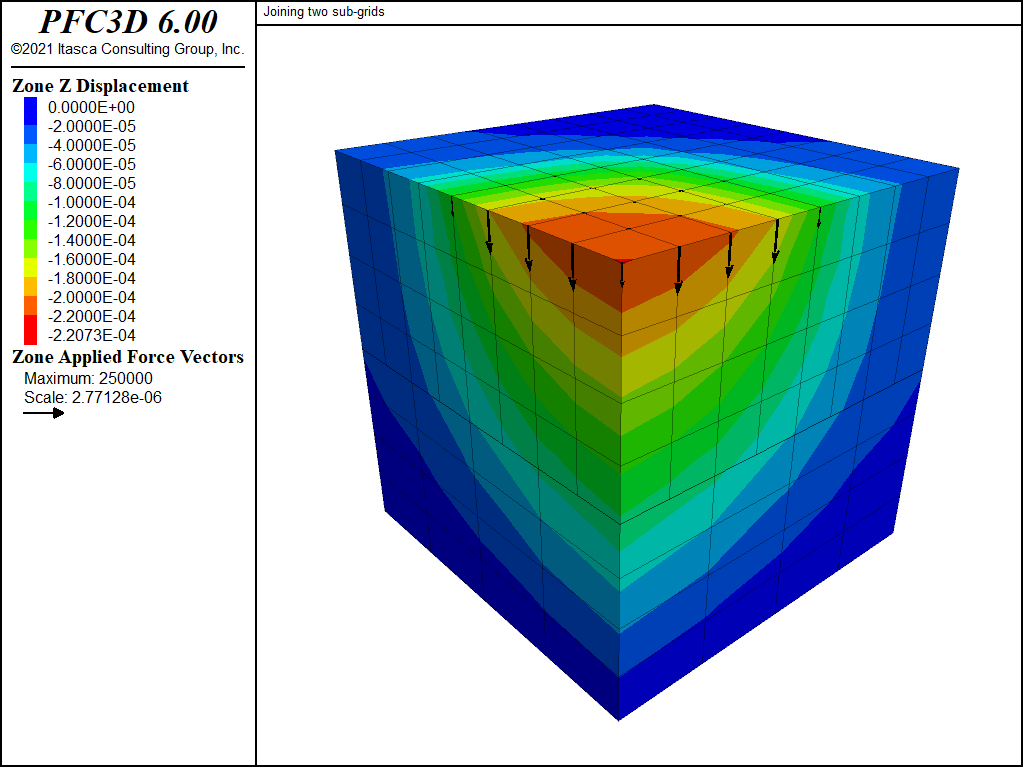The image size is (1024, 768).
Task: Click the -2.0000E-05 legend value
Action: 91,126
